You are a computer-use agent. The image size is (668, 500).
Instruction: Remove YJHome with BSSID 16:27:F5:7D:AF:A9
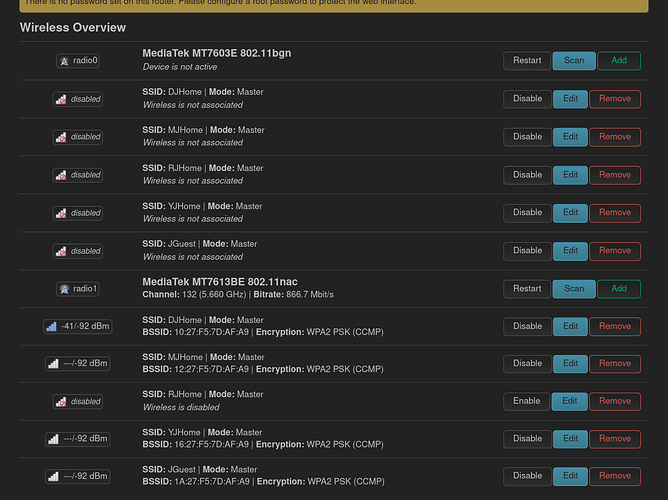click(x=615, y=439)
